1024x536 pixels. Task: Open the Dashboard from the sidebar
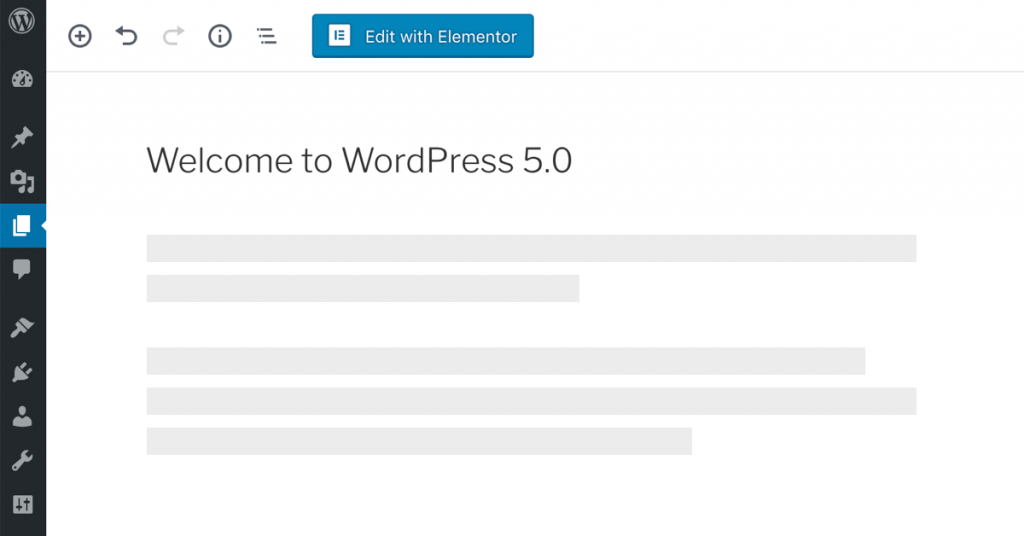click(22, 81)
